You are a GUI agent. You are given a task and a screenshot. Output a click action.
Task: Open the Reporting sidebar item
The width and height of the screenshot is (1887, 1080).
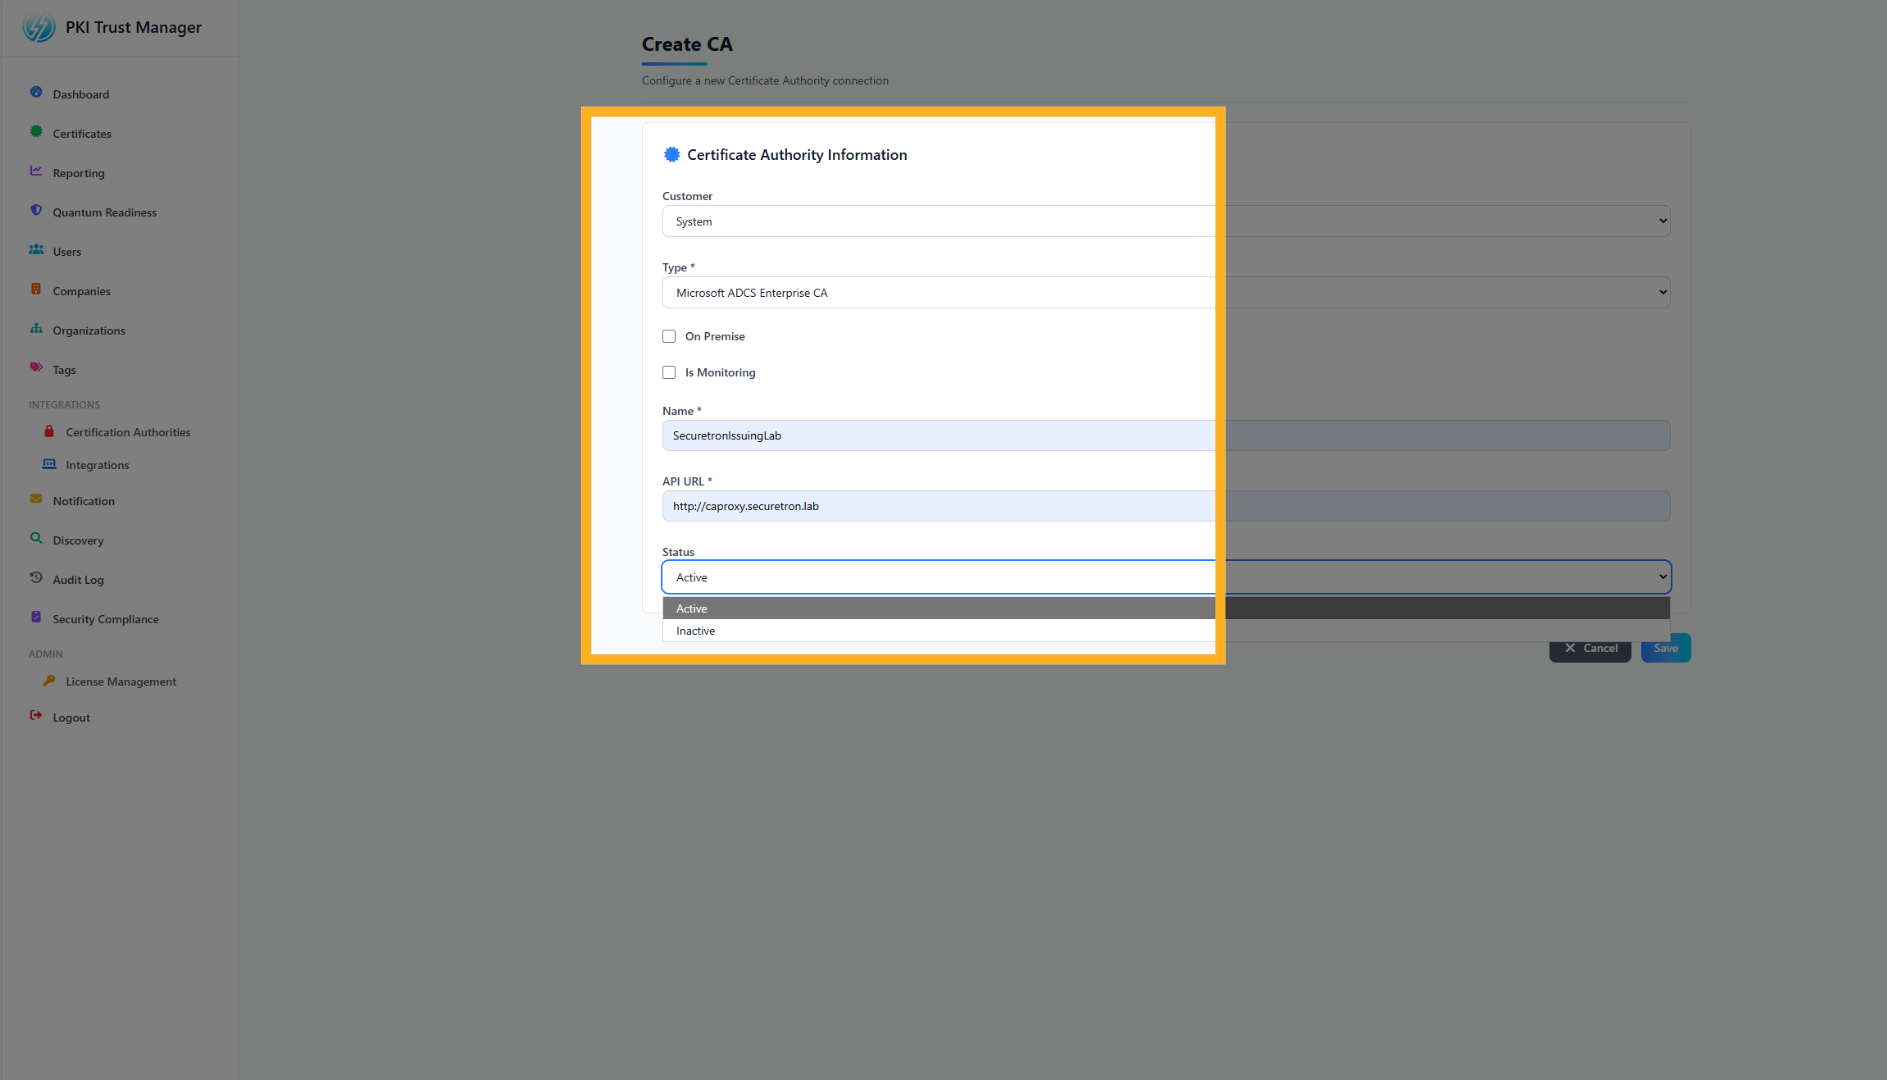[79, 173]
